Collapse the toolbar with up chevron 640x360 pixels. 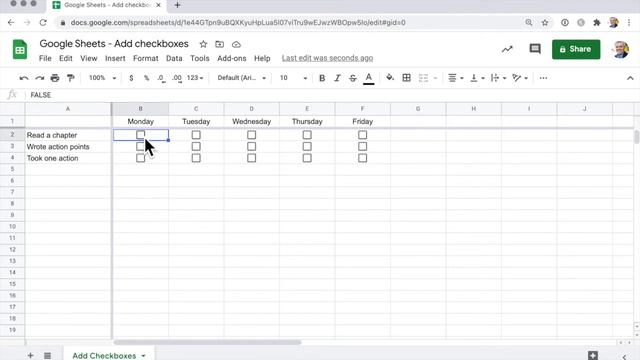(630, 78)
